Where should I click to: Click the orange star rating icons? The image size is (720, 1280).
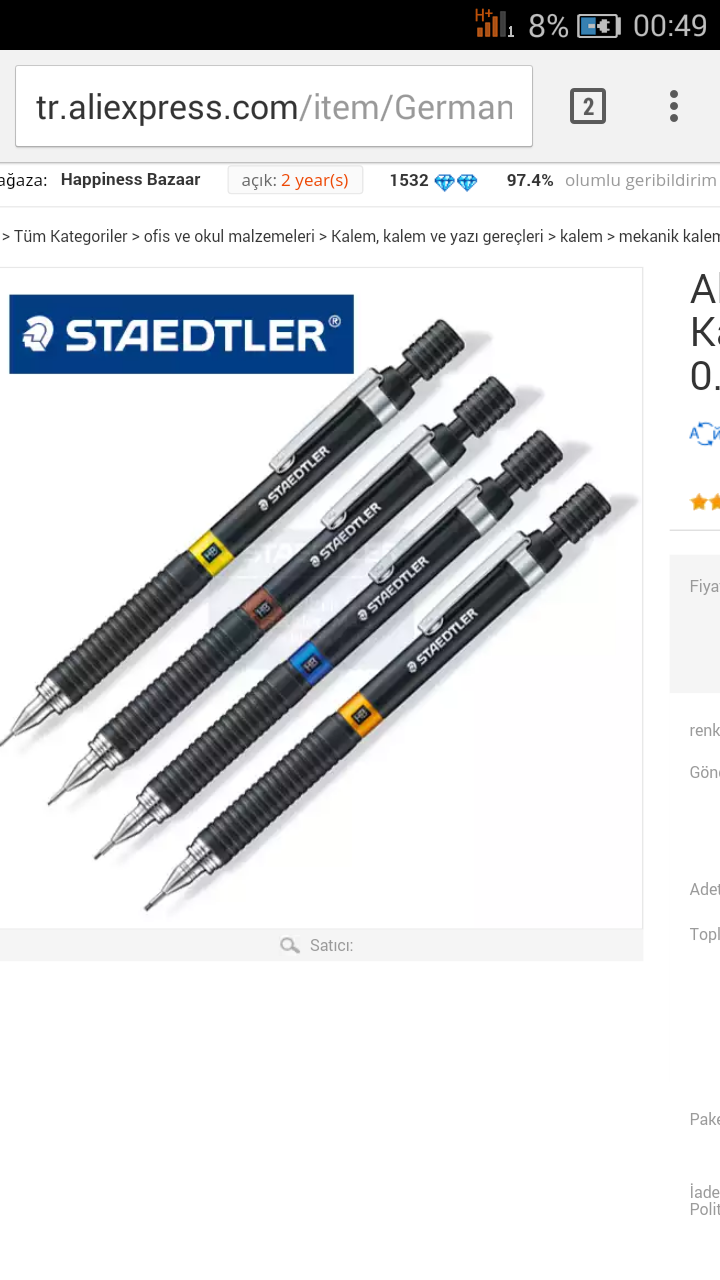pyautogui.click(x=705, y=502)
